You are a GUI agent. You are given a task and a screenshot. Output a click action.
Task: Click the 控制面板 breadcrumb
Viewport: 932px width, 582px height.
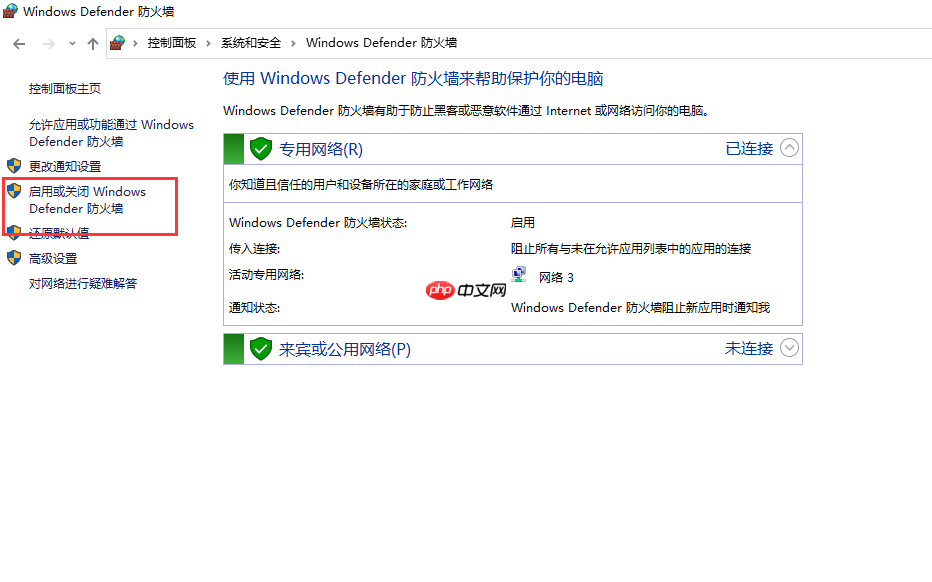(172, 43)
